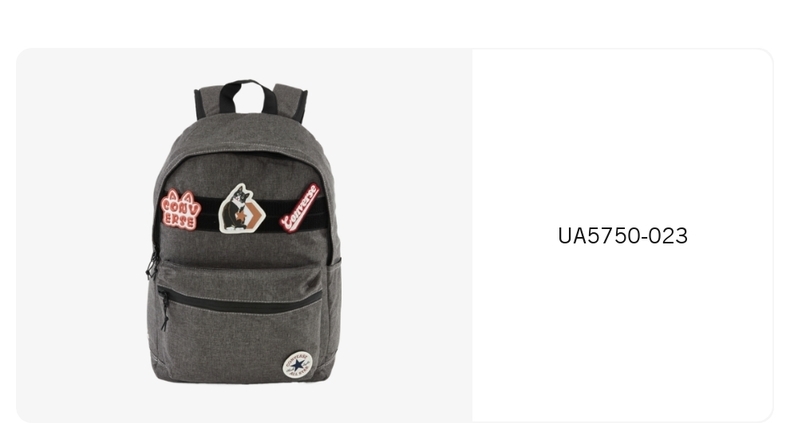Click the red script Converse patch

[x=300, y=208]
